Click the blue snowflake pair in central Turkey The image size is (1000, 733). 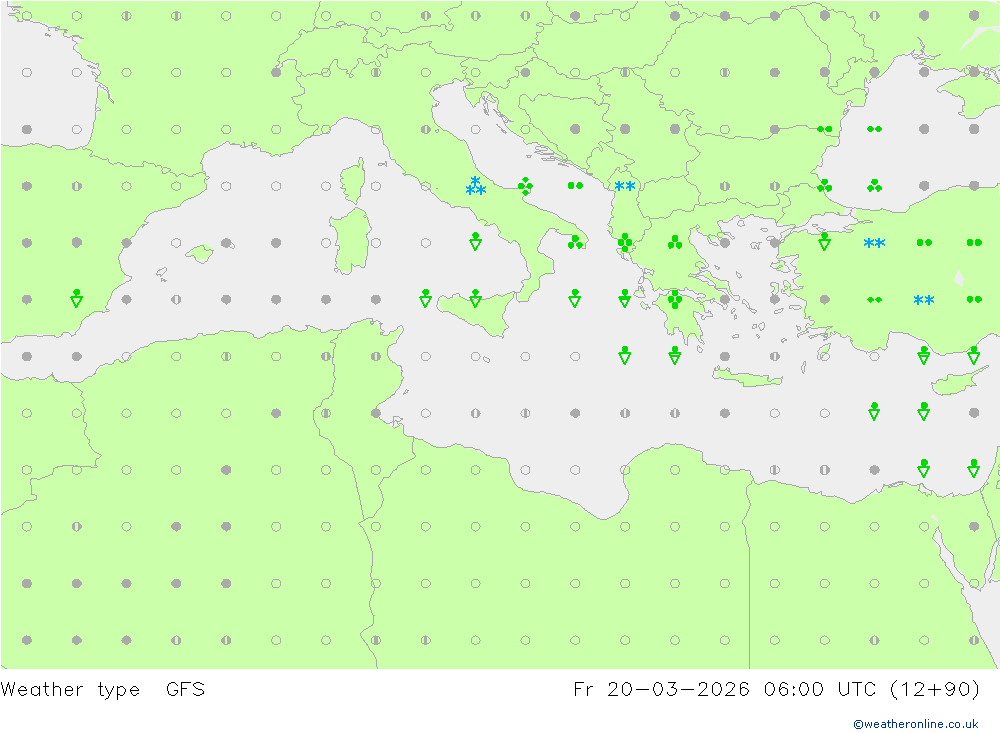click(923, 300)
